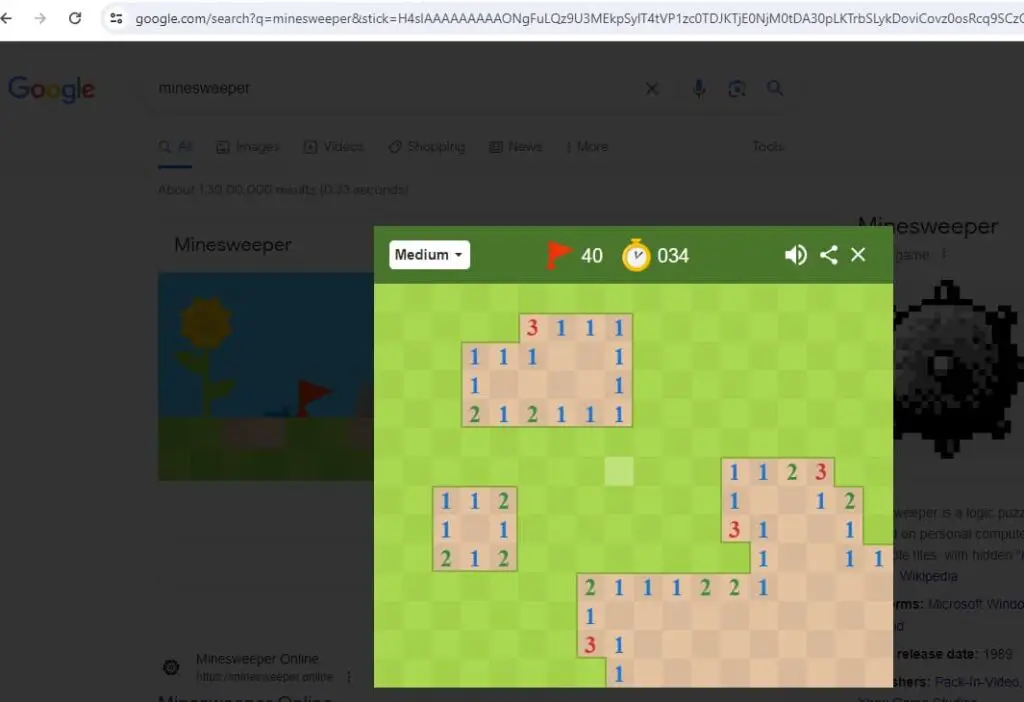The height and width of the screenshot is (702, 1024).
Task: Mute the Minesweeper game sound
Action: pyautogui.click(x=796, y=255)
